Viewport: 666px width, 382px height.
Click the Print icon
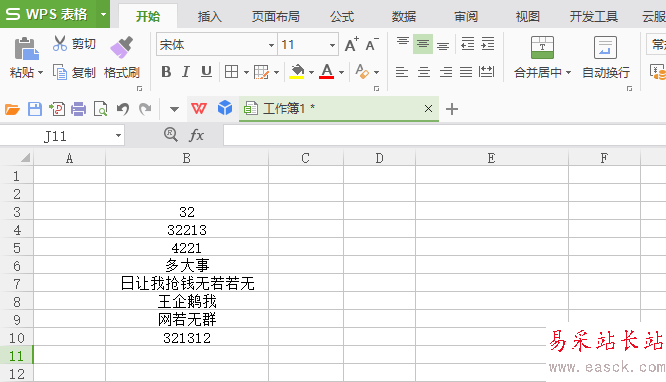pos(79,109)
